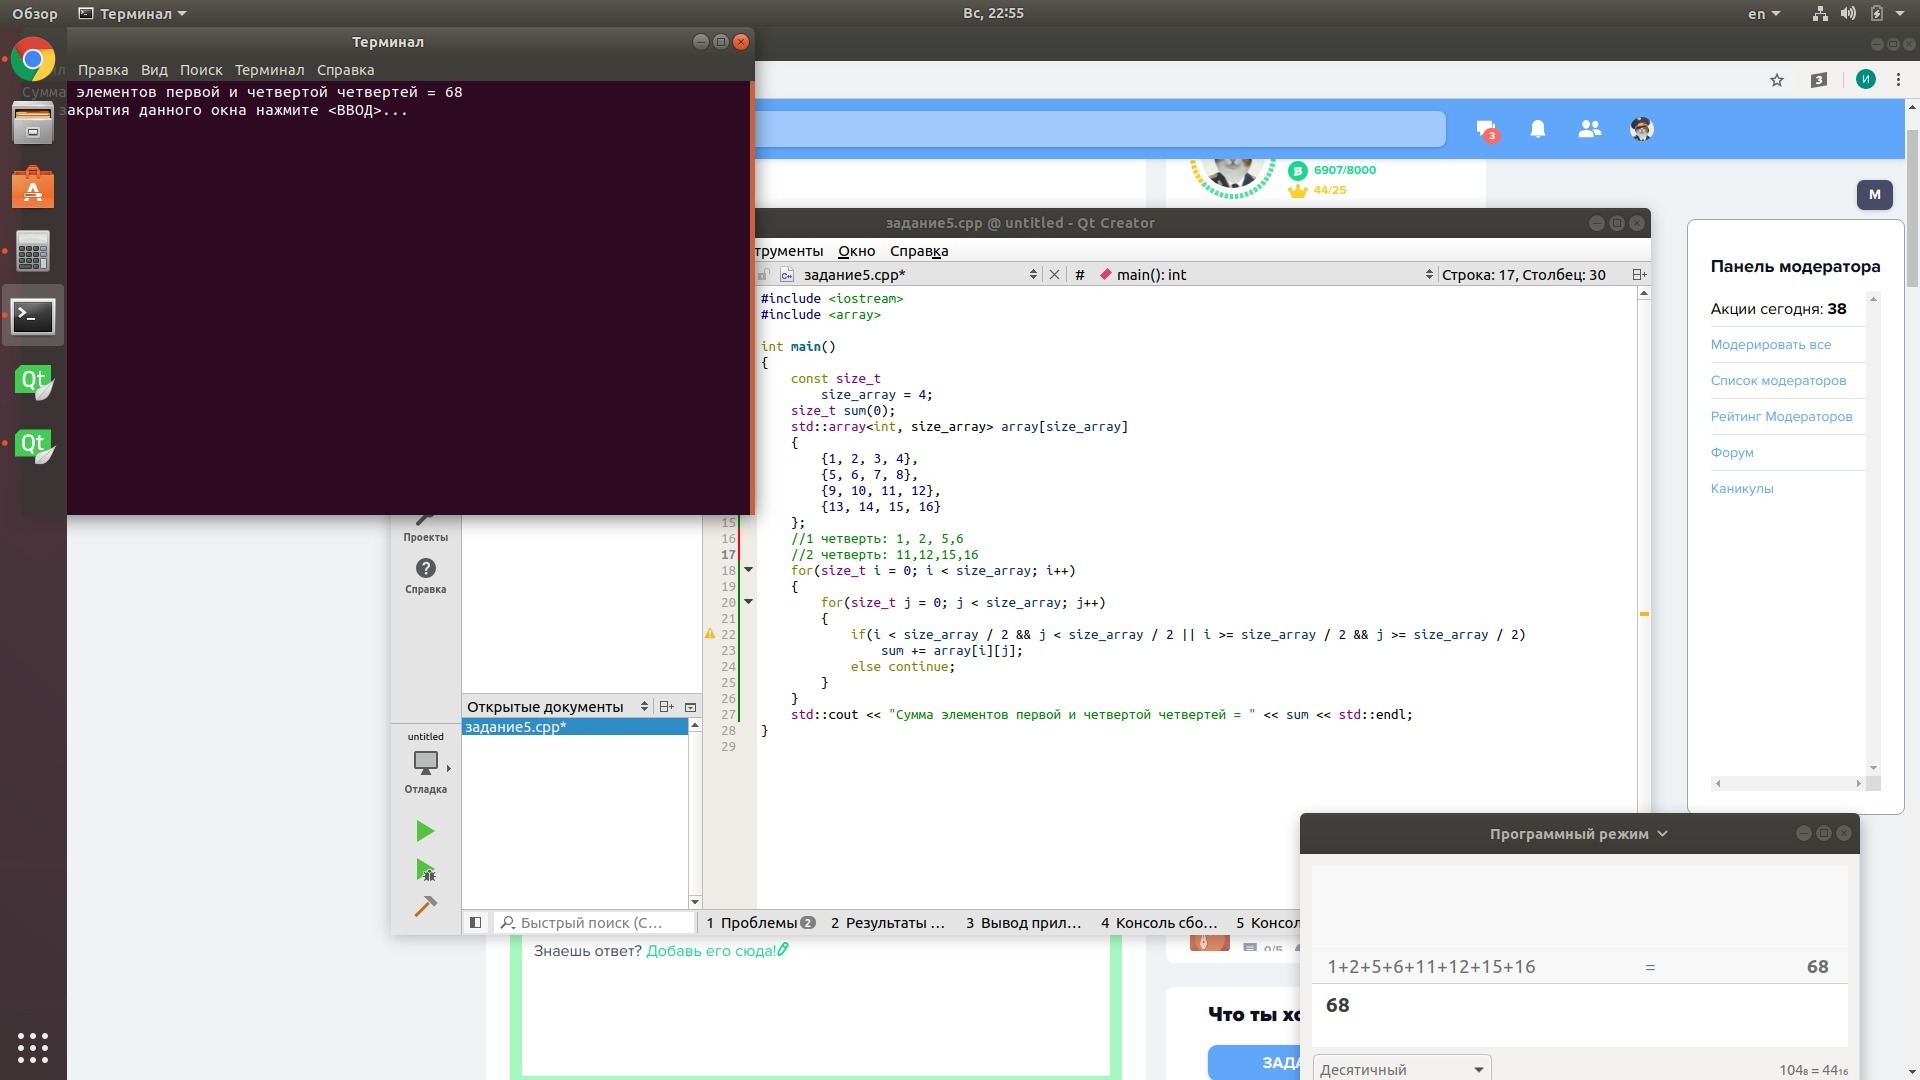This screenshot has width=1920, height=1080.
Task: Click the Быстрый поиск locator field
Action: coord(595,922)
